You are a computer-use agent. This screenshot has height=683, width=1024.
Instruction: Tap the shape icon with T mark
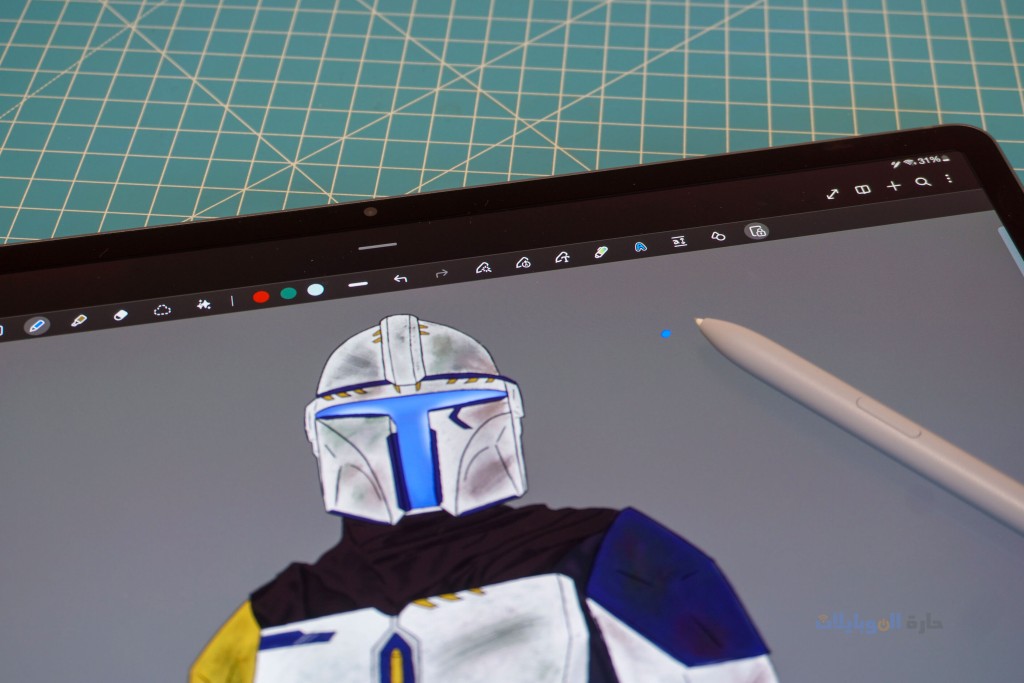click(x=562, y=258)
